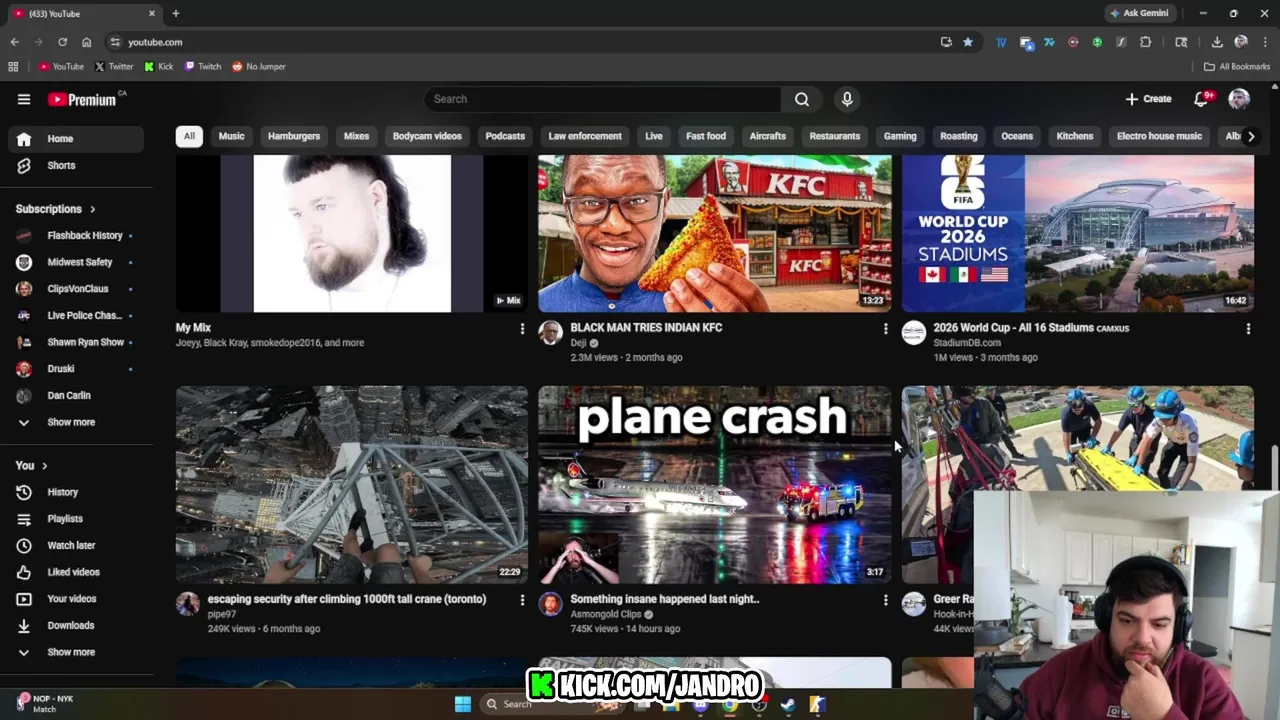
Task: Open the Subscriptions section chevron
Action: point(92,209)
